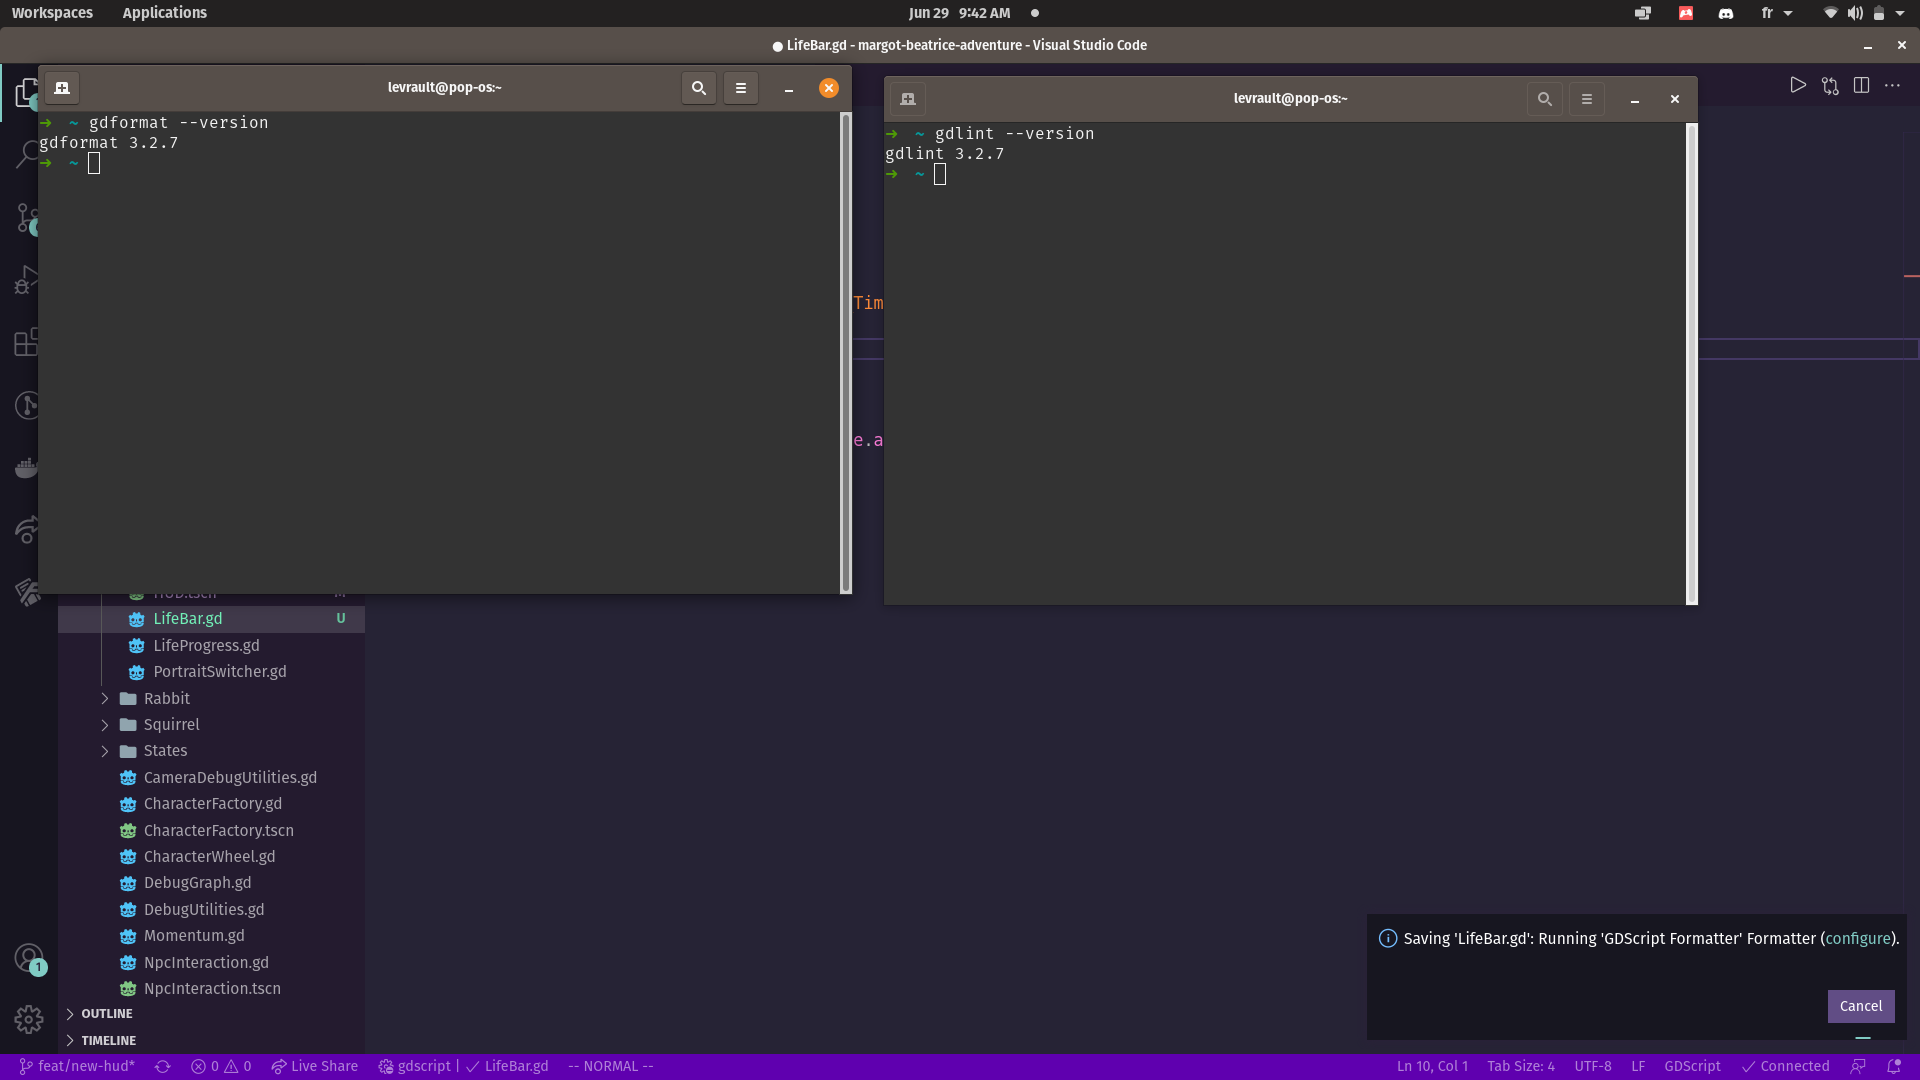Open the right terminal's hamburger menu
1920x1080 pixels.
[x=1587, y=99]
